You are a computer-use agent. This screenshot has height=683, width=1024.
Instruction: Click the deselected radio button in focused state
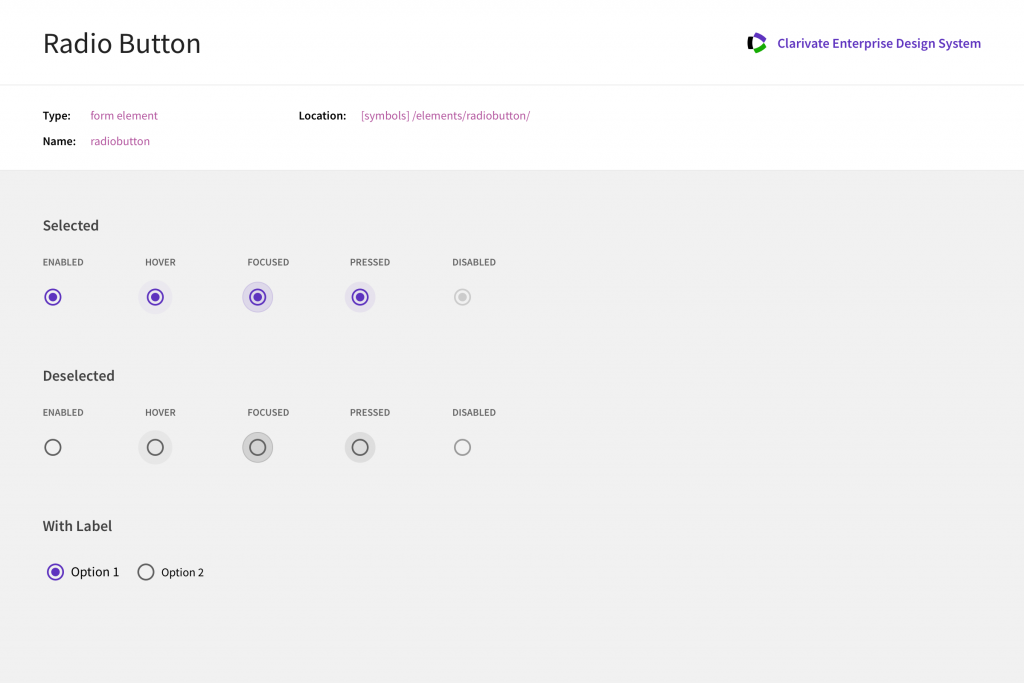point(257,447)
